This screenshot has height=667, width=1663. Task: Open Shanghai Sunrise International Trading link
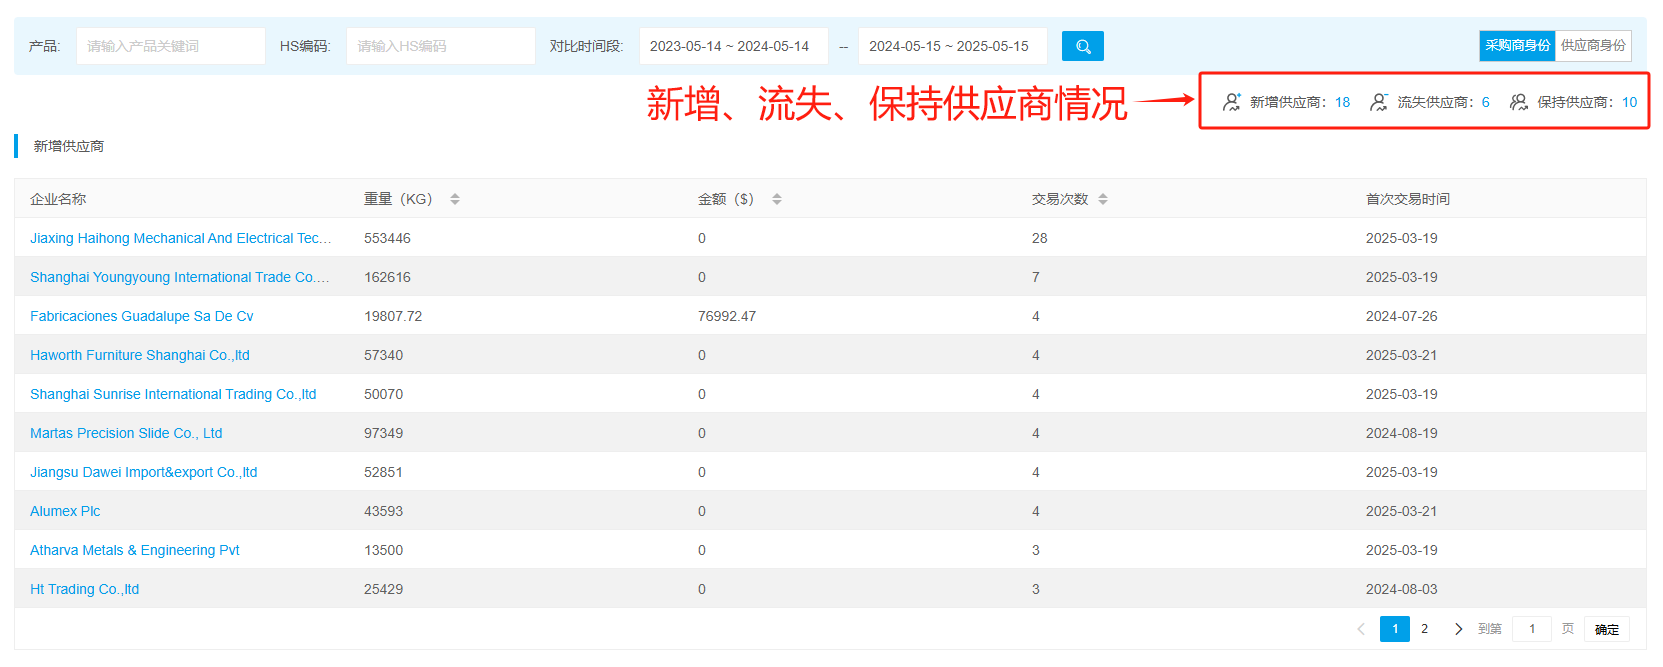coord(173,394)
